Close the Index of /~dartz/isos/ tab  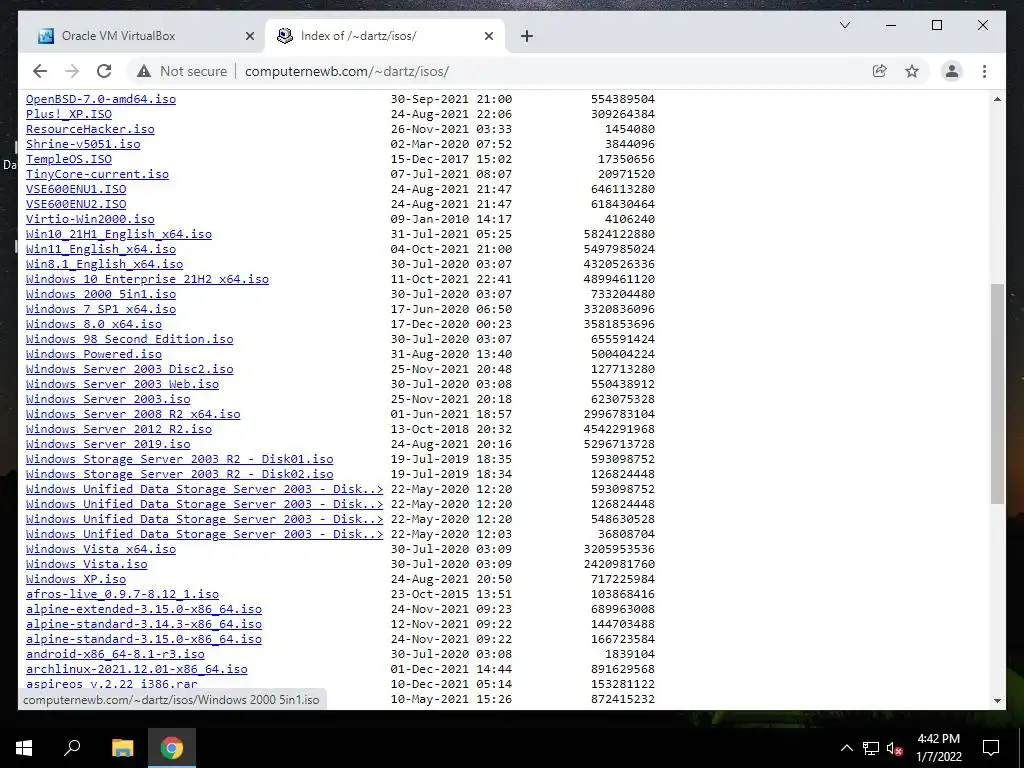point(488,36)
